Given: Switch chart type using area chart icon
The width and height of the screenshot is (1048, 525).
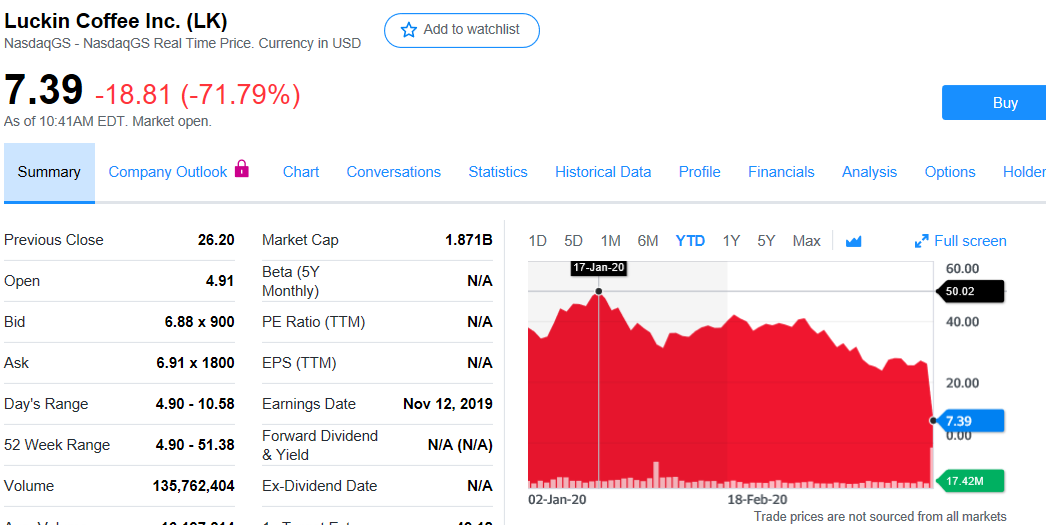Looking at the screenshot, I should click(854, 241).
